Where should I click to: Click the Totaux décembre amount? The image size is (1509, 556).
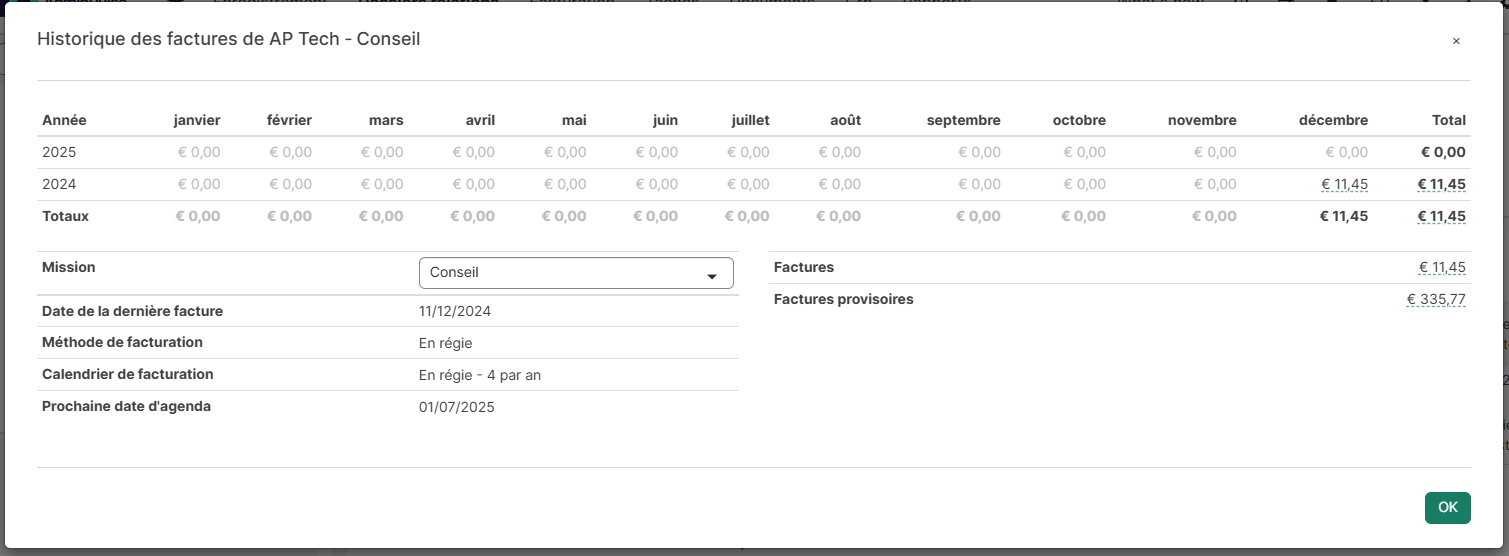click(1344, 216)
